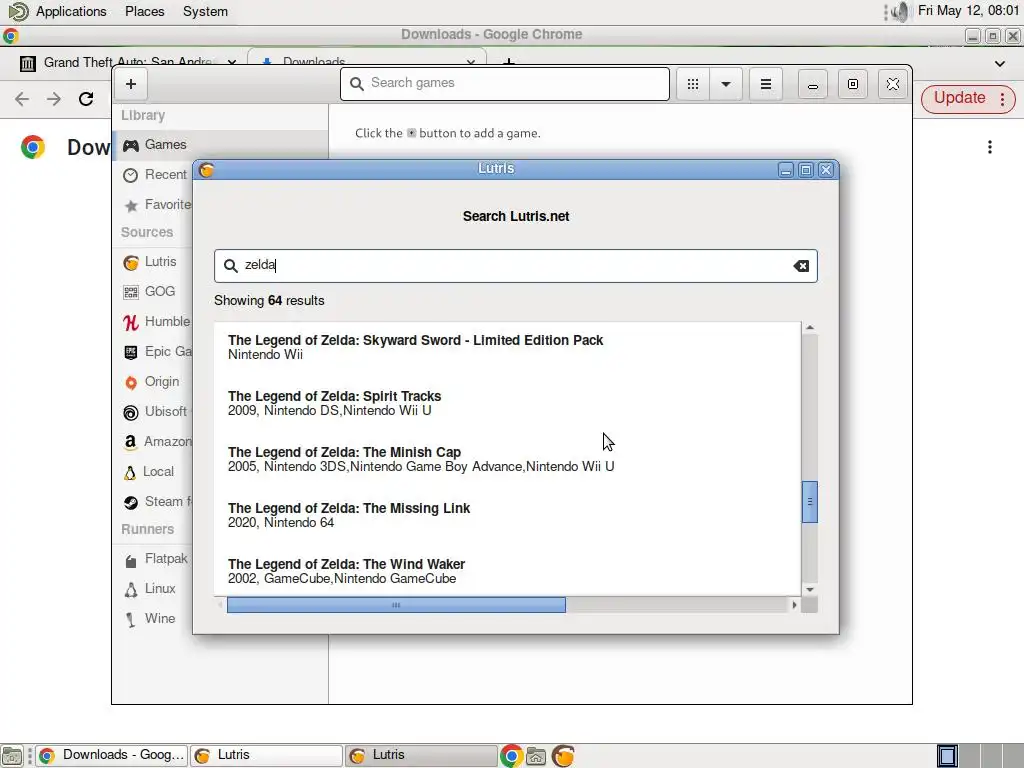1024x768 pixels.
Task: Click the Update button in Chrome
Action: (x=959, y=98)
